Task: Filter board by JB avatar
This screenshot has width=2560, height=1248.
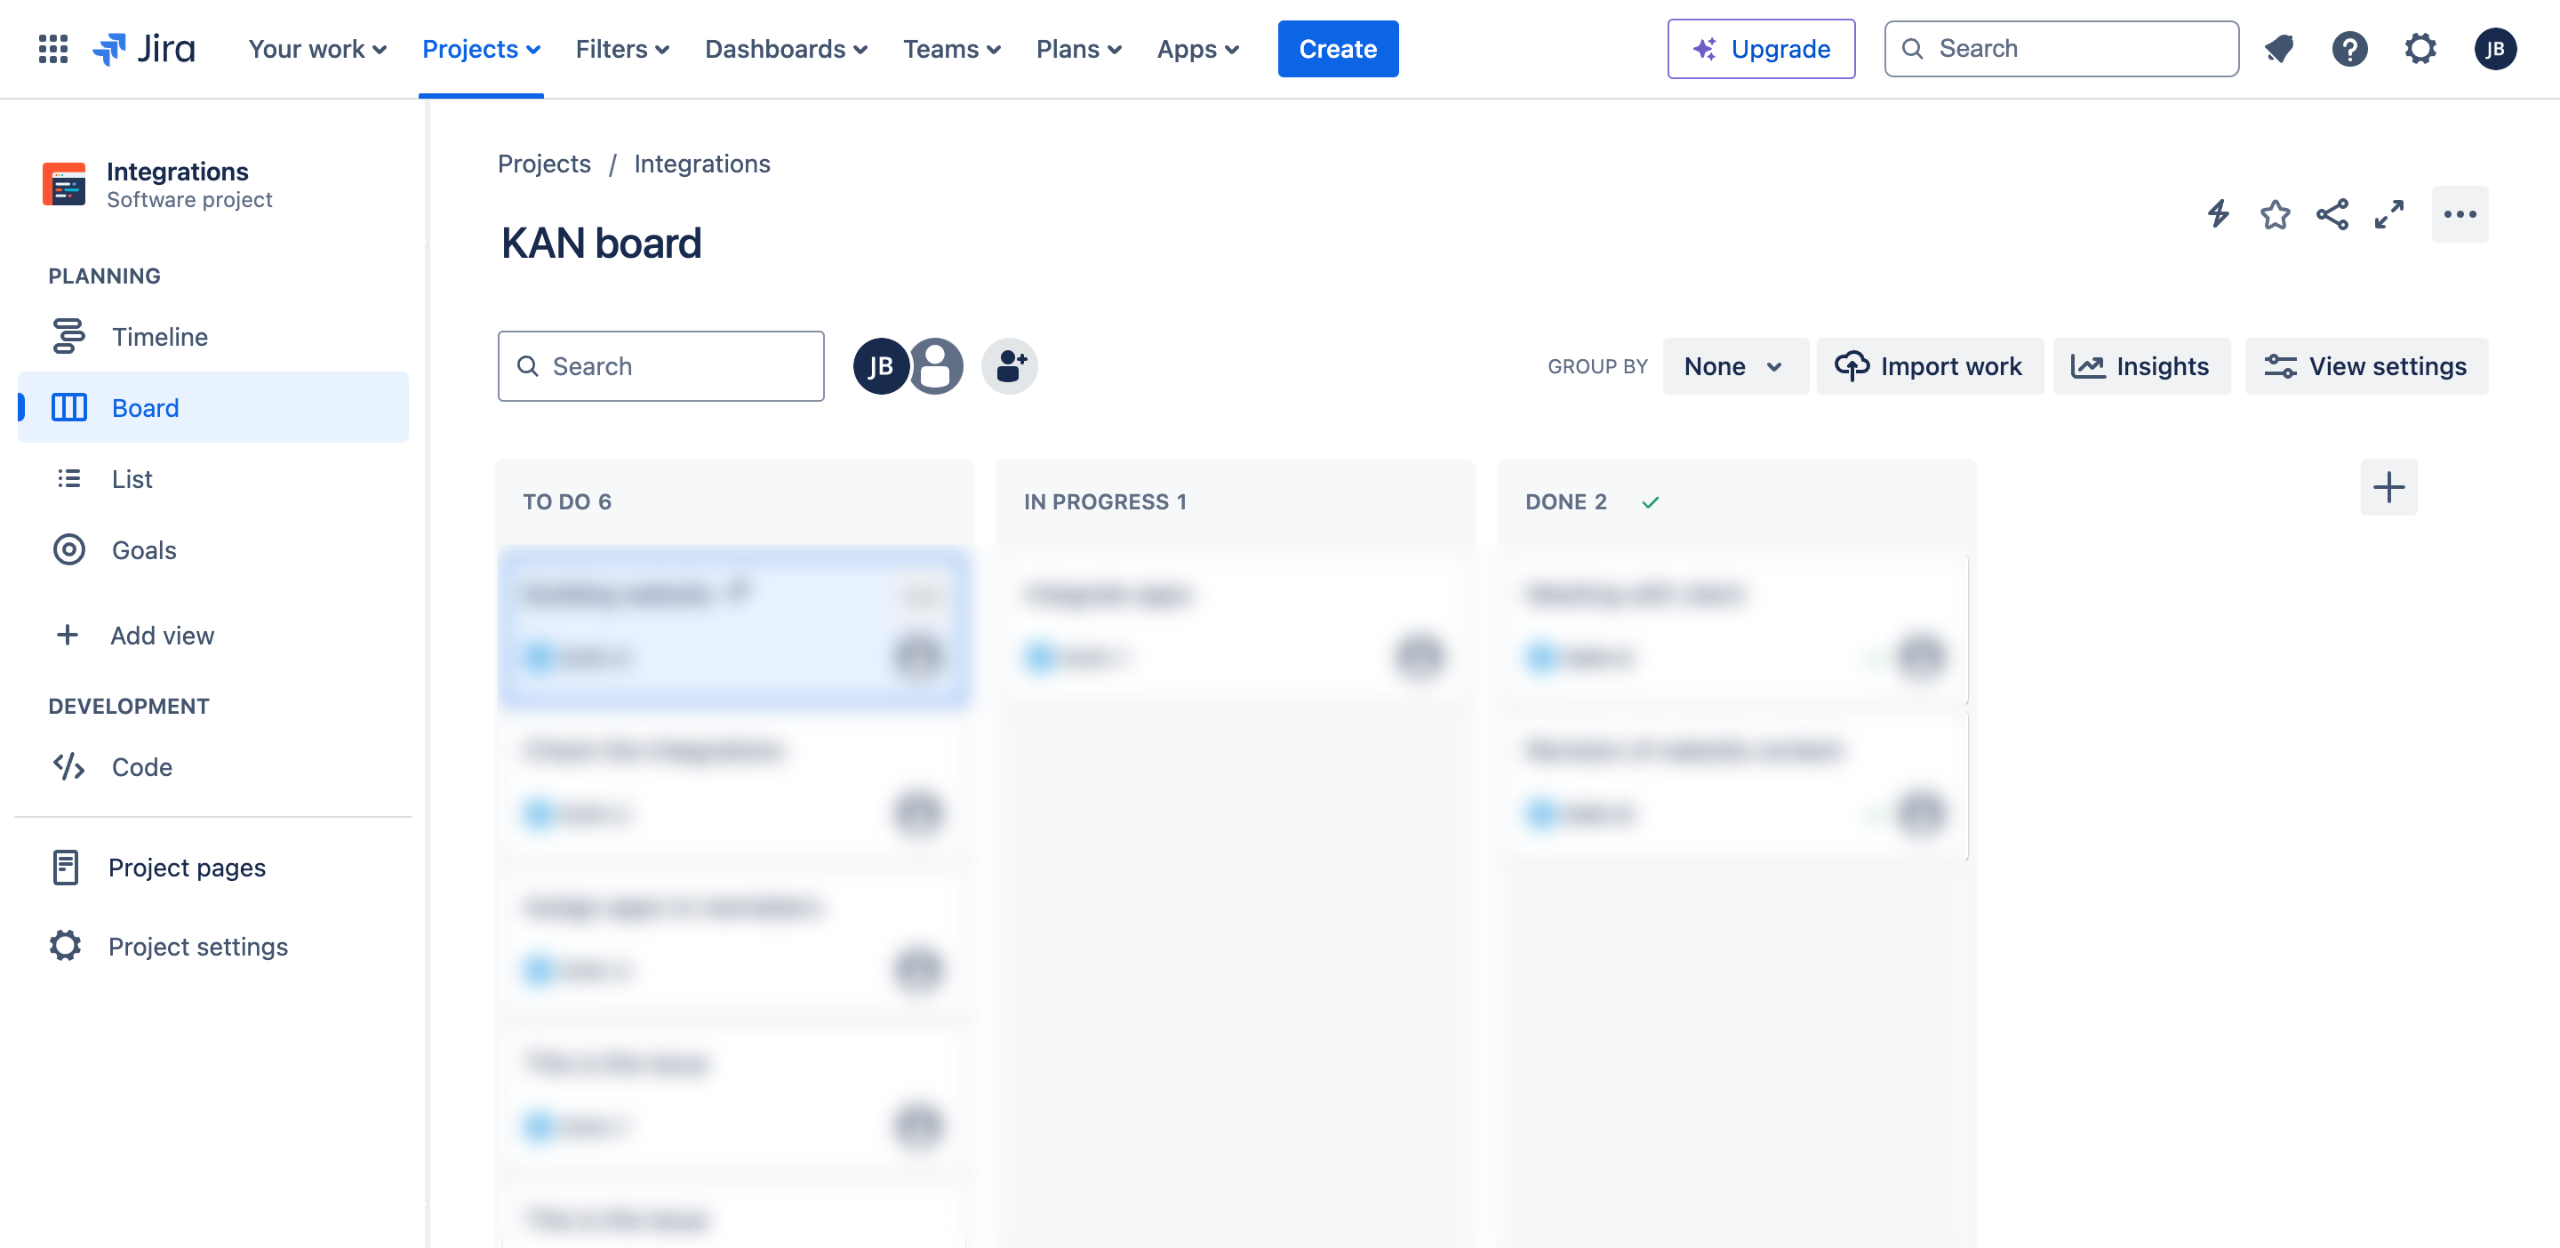Action: [x=880, y=366]
